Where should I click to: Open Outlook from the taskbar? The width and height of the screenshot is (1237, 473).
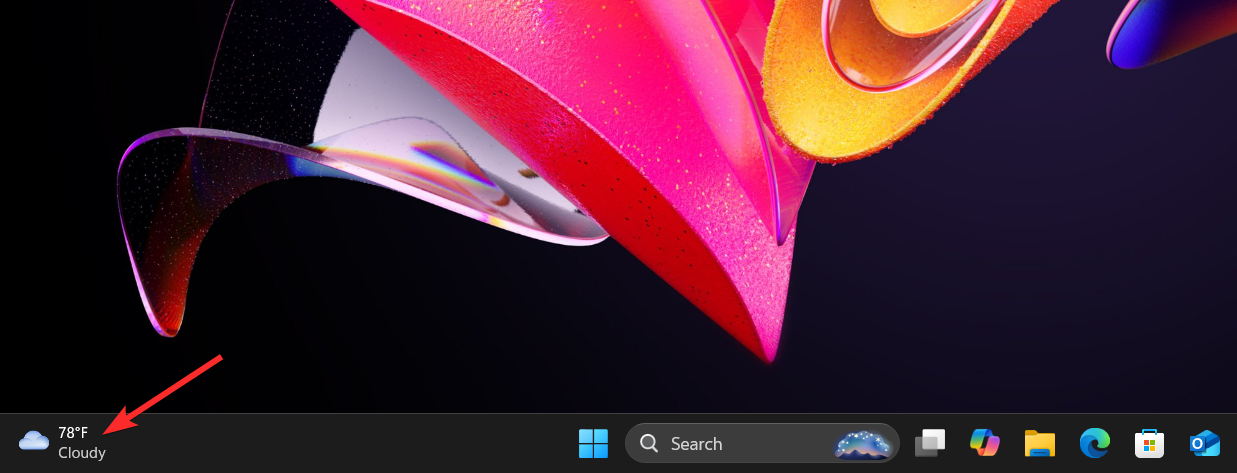click(1204, 443)
